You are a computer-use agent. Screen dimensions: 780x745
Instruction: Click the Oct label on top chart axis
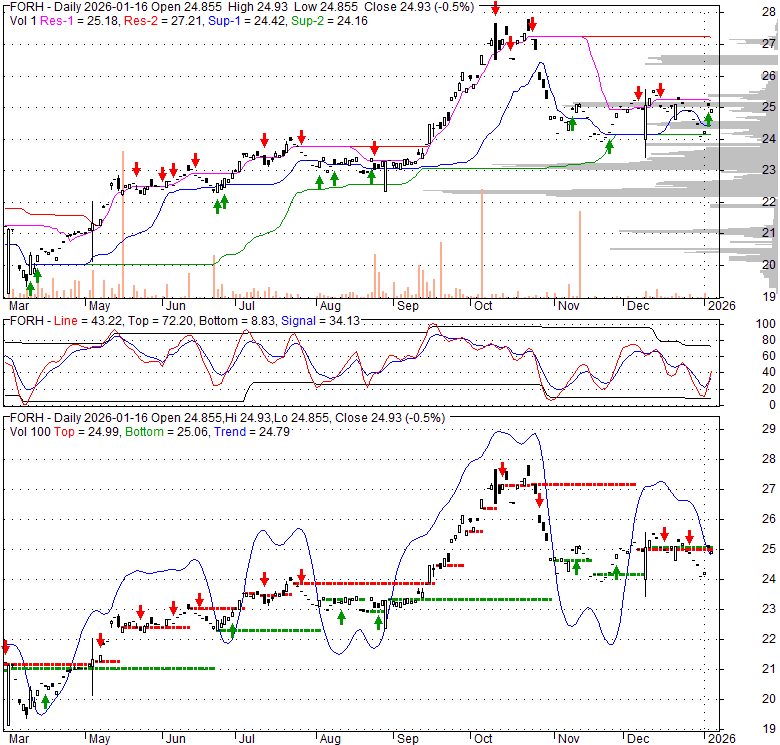click(x=484, y=305)
